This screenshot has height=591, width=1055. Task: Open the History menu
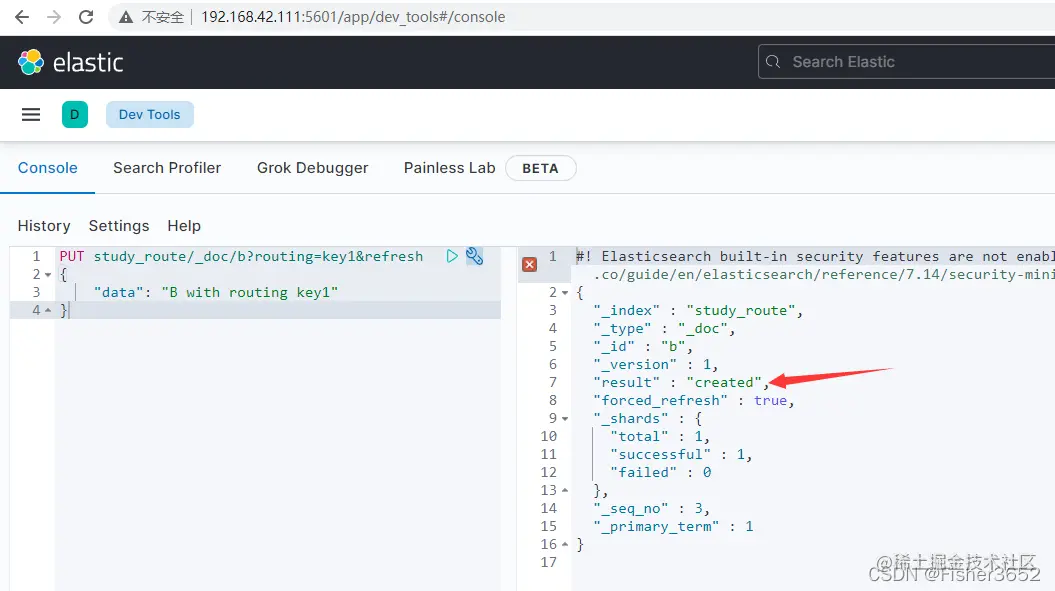pos(44,225)
